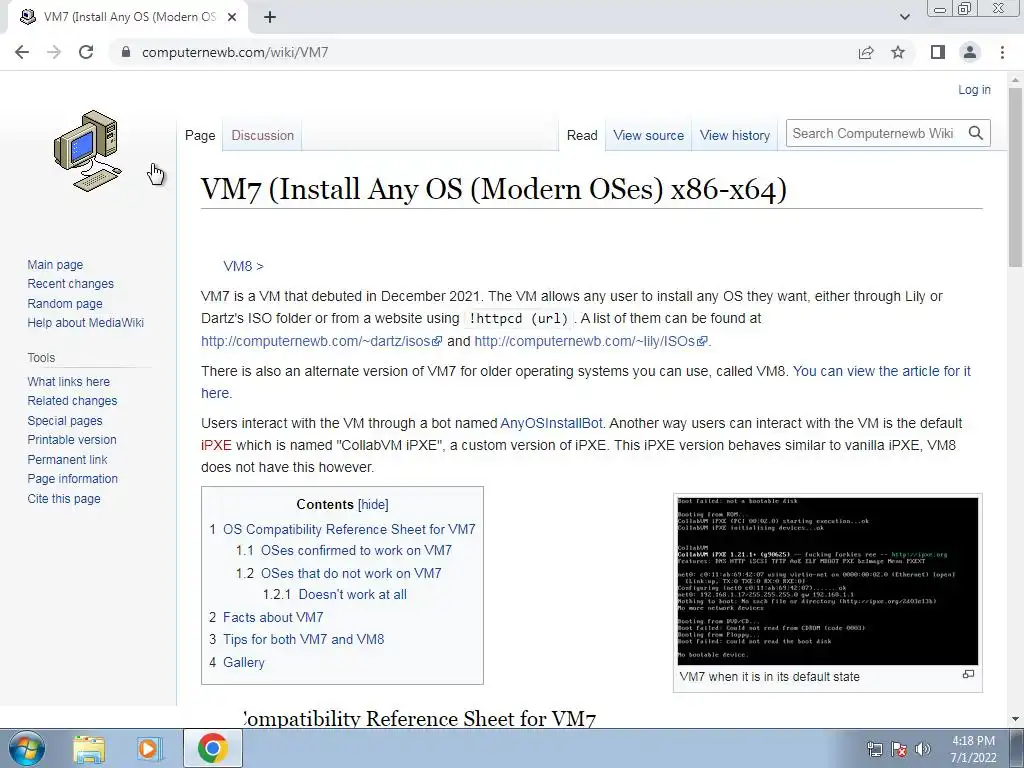Image resolution: width=1024 pixels, height=768 pixels.
Task: Open the Permanent link
Action: [67, 459]
